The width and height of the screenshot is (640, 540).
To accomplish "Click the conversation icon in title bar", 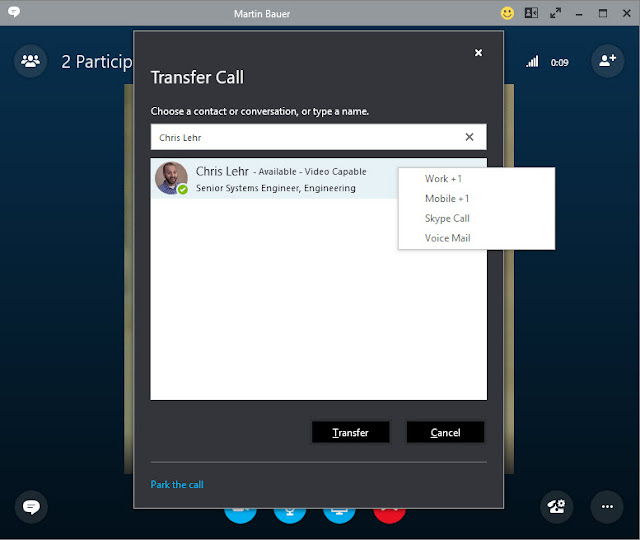I will tap(14, 12).
